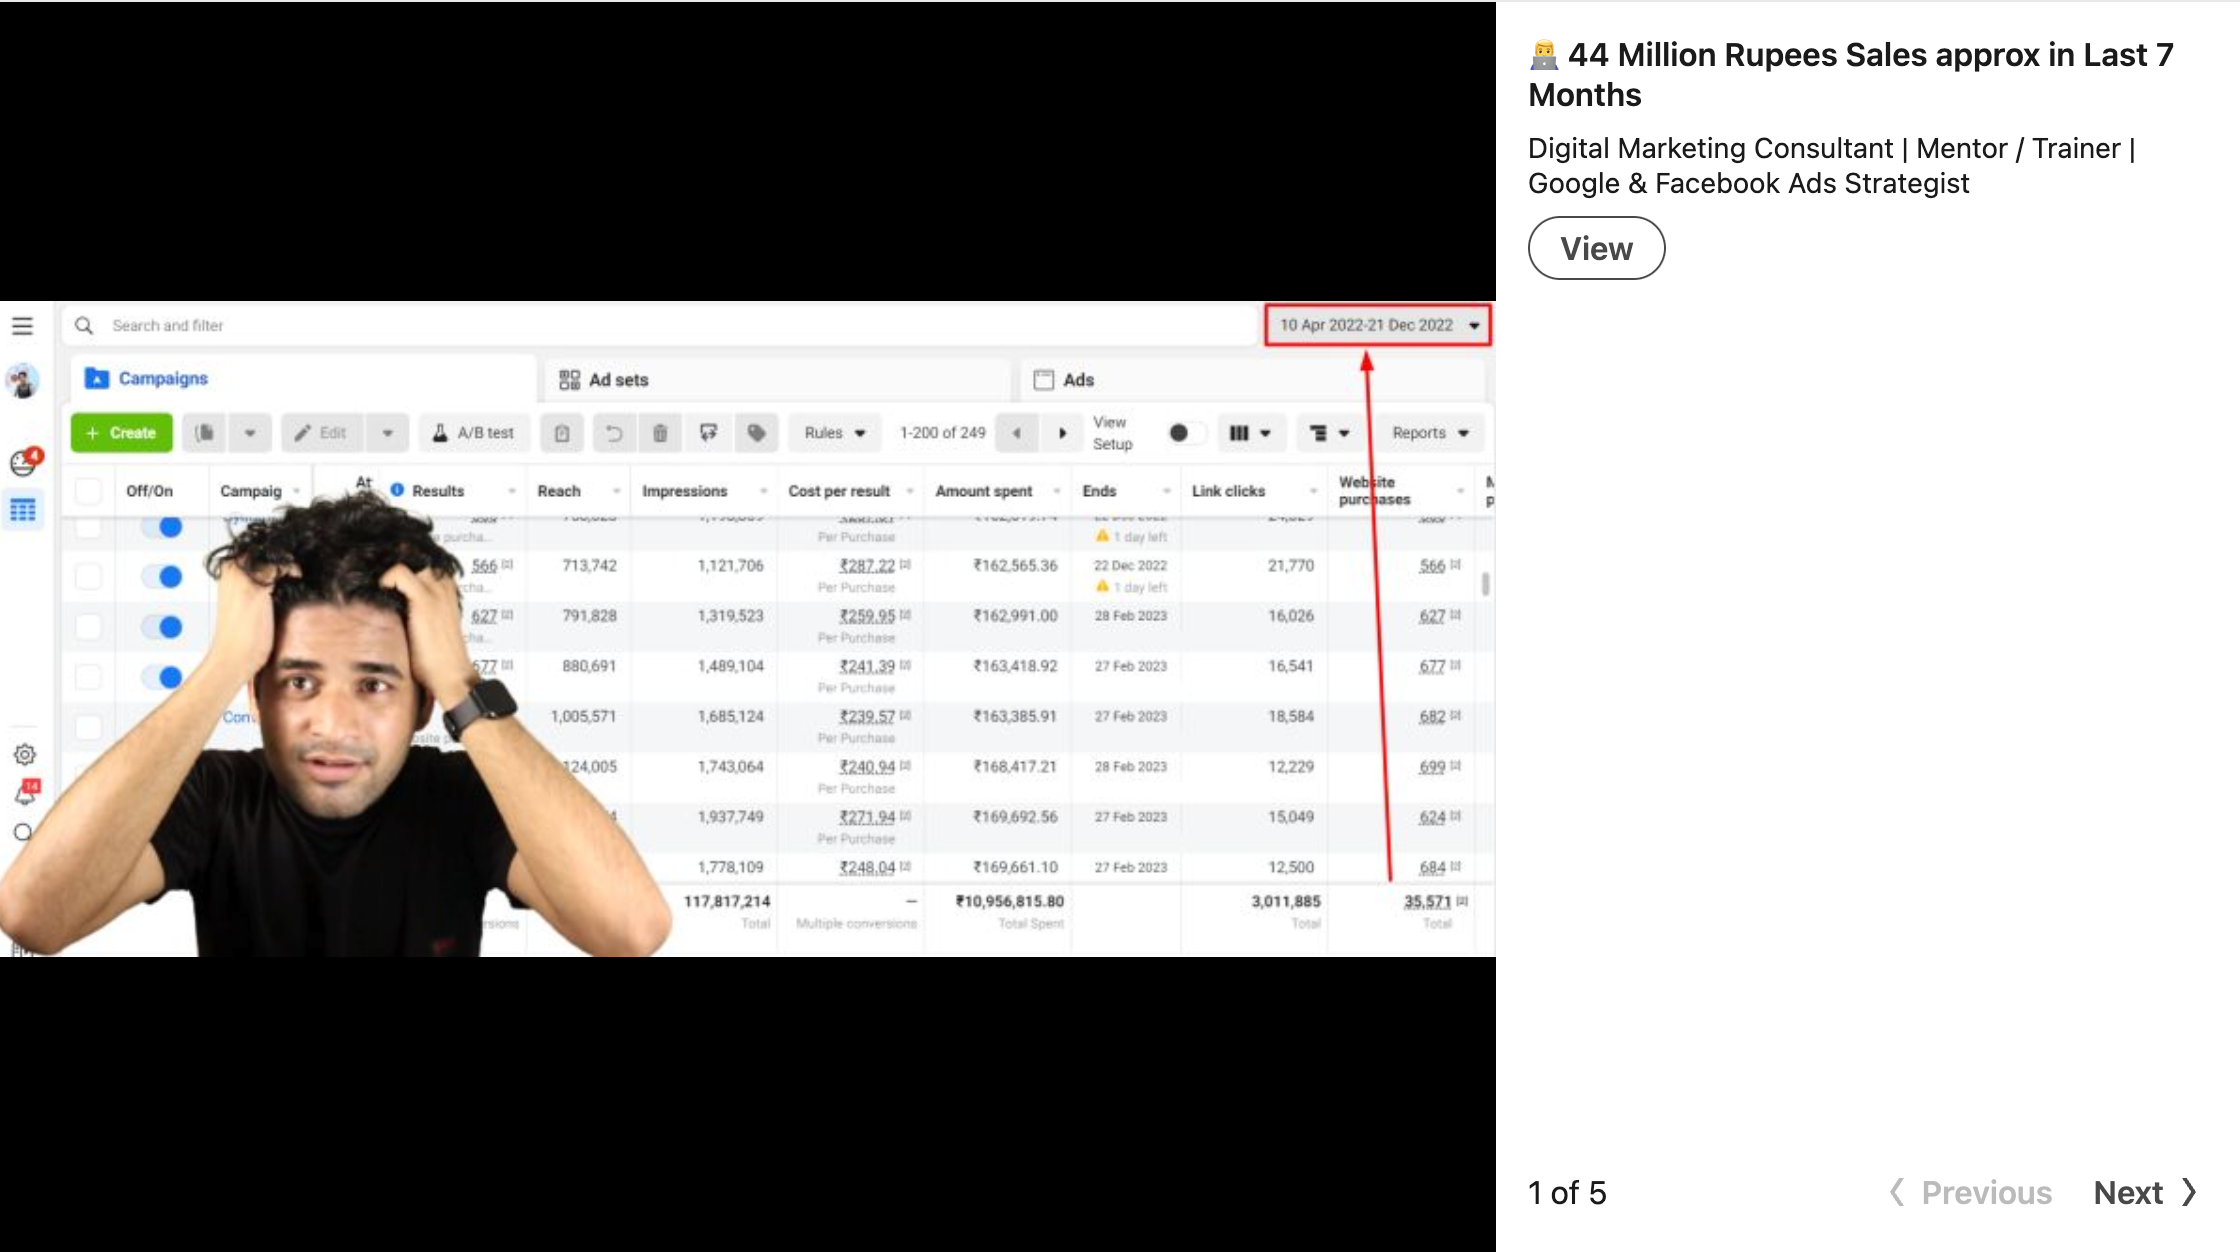This screenshot has height=1252, width=2240.
Task: Turn off the 566 results campaign toggle
Action: pyautogui.click(x=162, y=576)
